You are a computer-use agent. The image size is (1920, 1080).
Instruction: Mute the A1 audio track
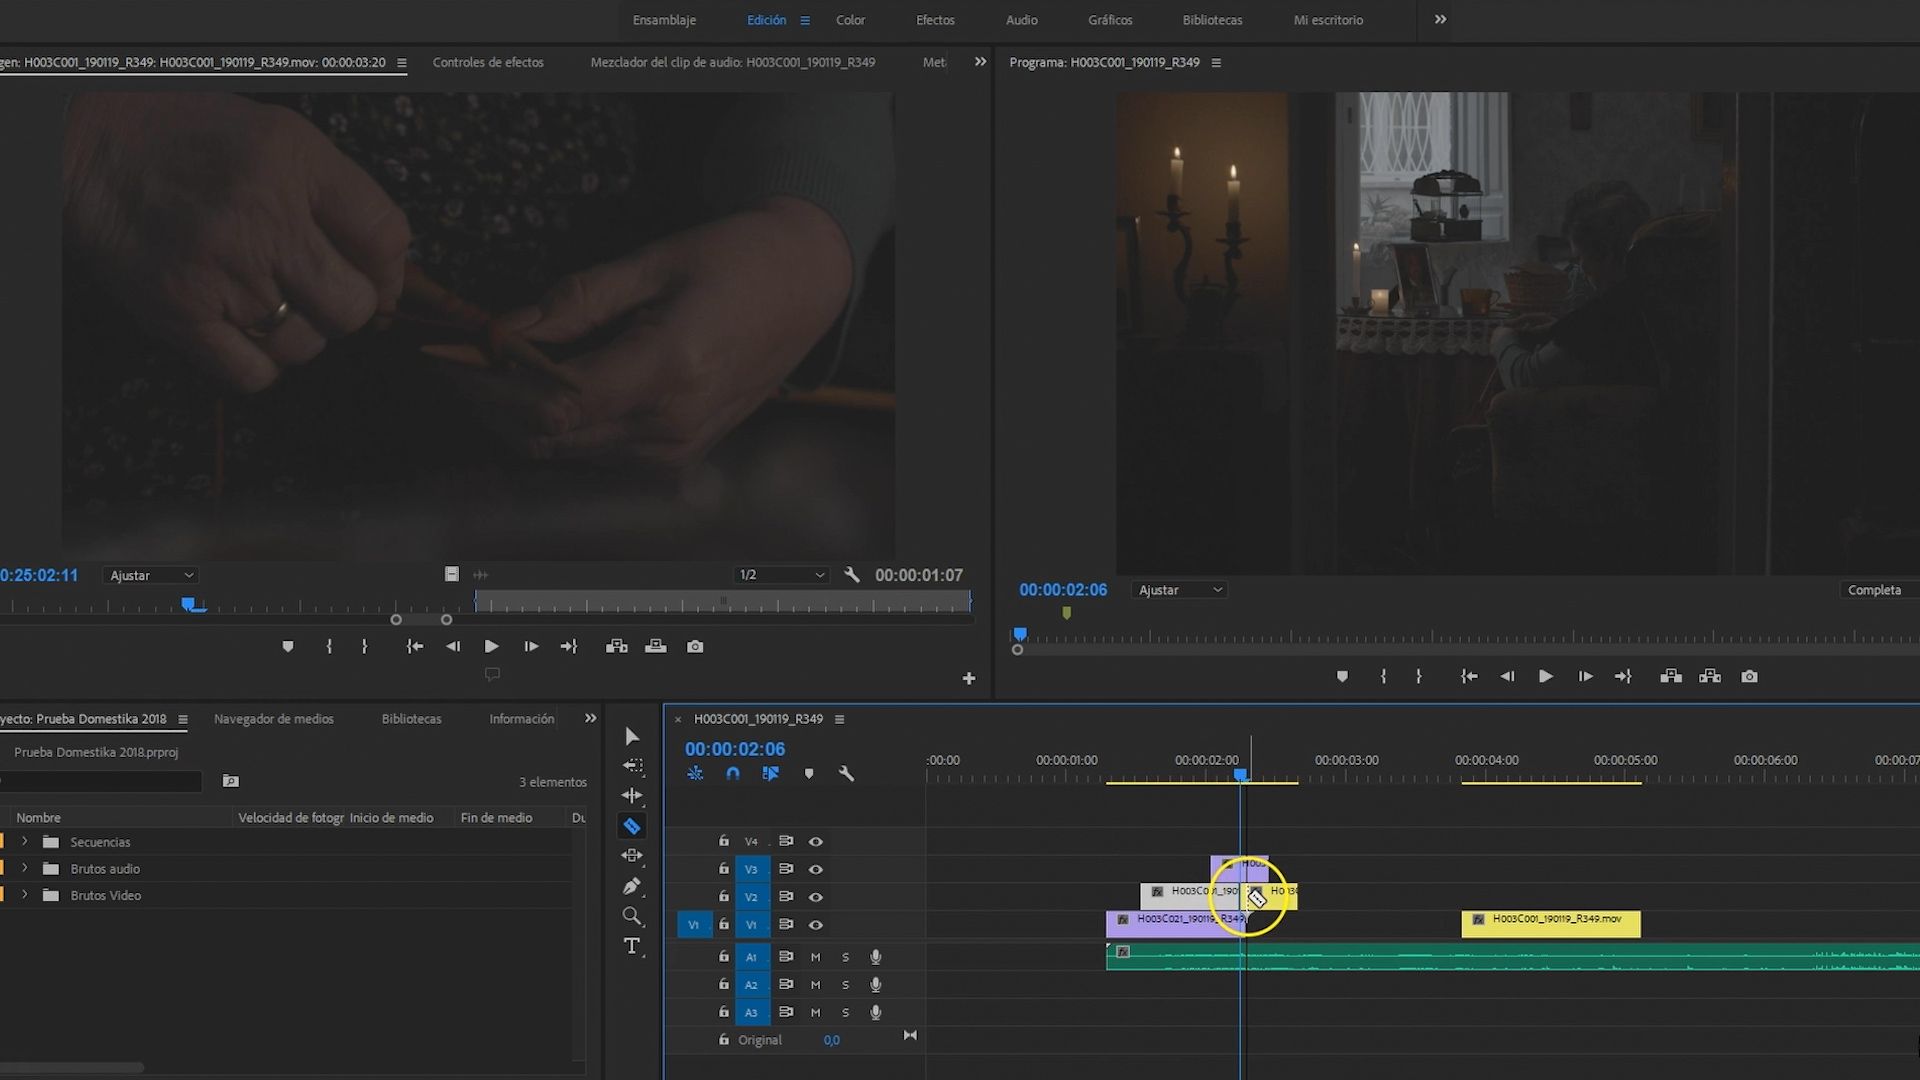(x=815, y=957)
